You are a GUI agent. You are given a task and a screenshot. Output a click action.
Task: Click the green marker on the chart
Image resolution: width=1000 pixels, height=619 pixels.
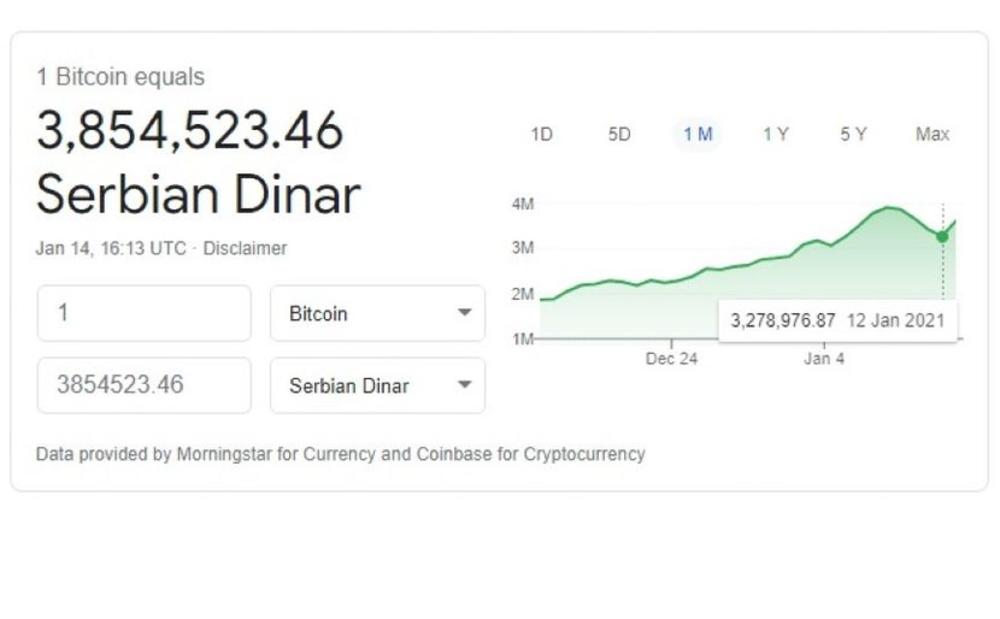click(x=941, y=237)
